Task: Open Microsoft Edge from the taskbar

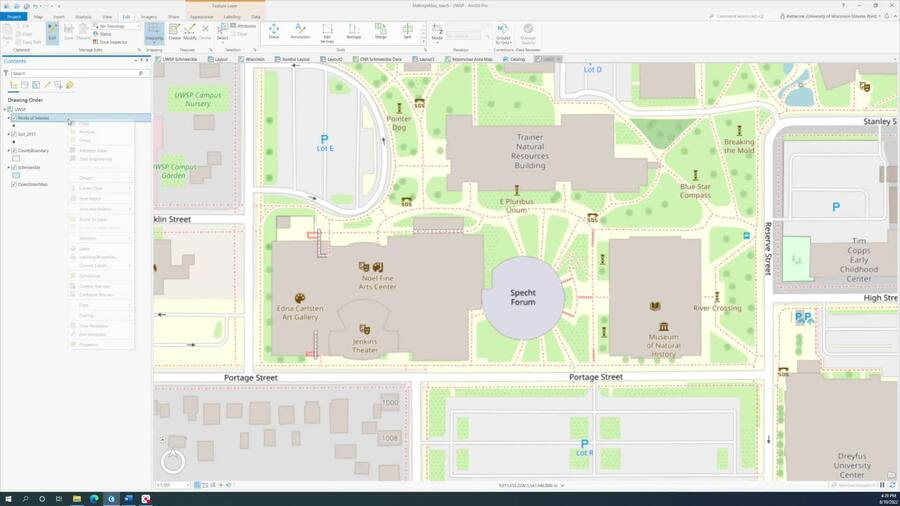Action: pos(94,499)
